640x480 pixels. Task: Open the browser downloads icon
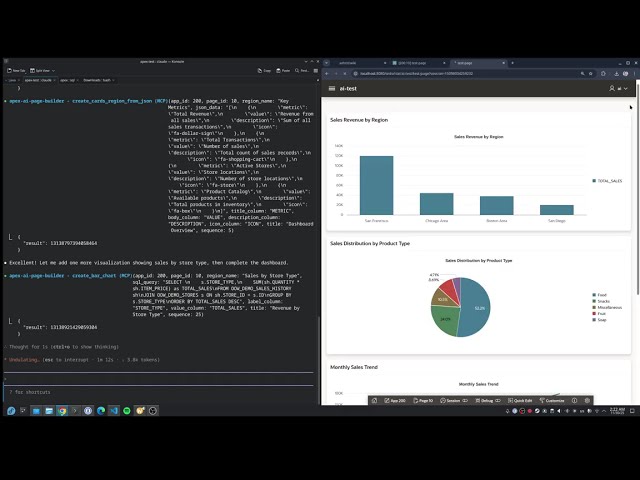(x=616, y=73)
